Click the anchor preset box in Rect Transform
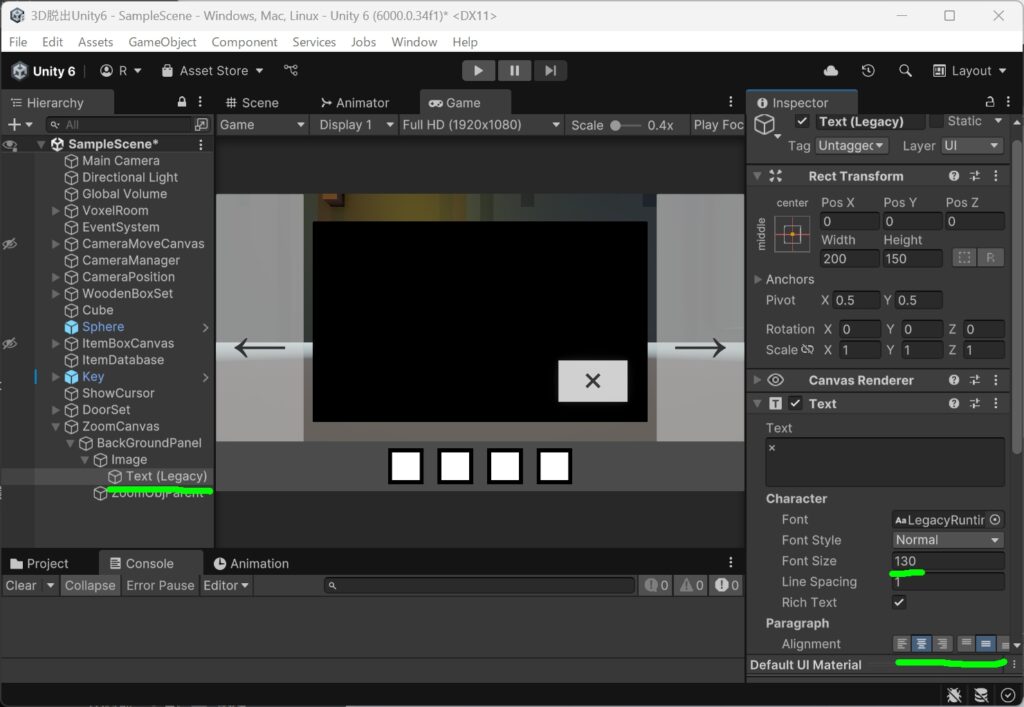1024x707 pixels. pos(792,234)
